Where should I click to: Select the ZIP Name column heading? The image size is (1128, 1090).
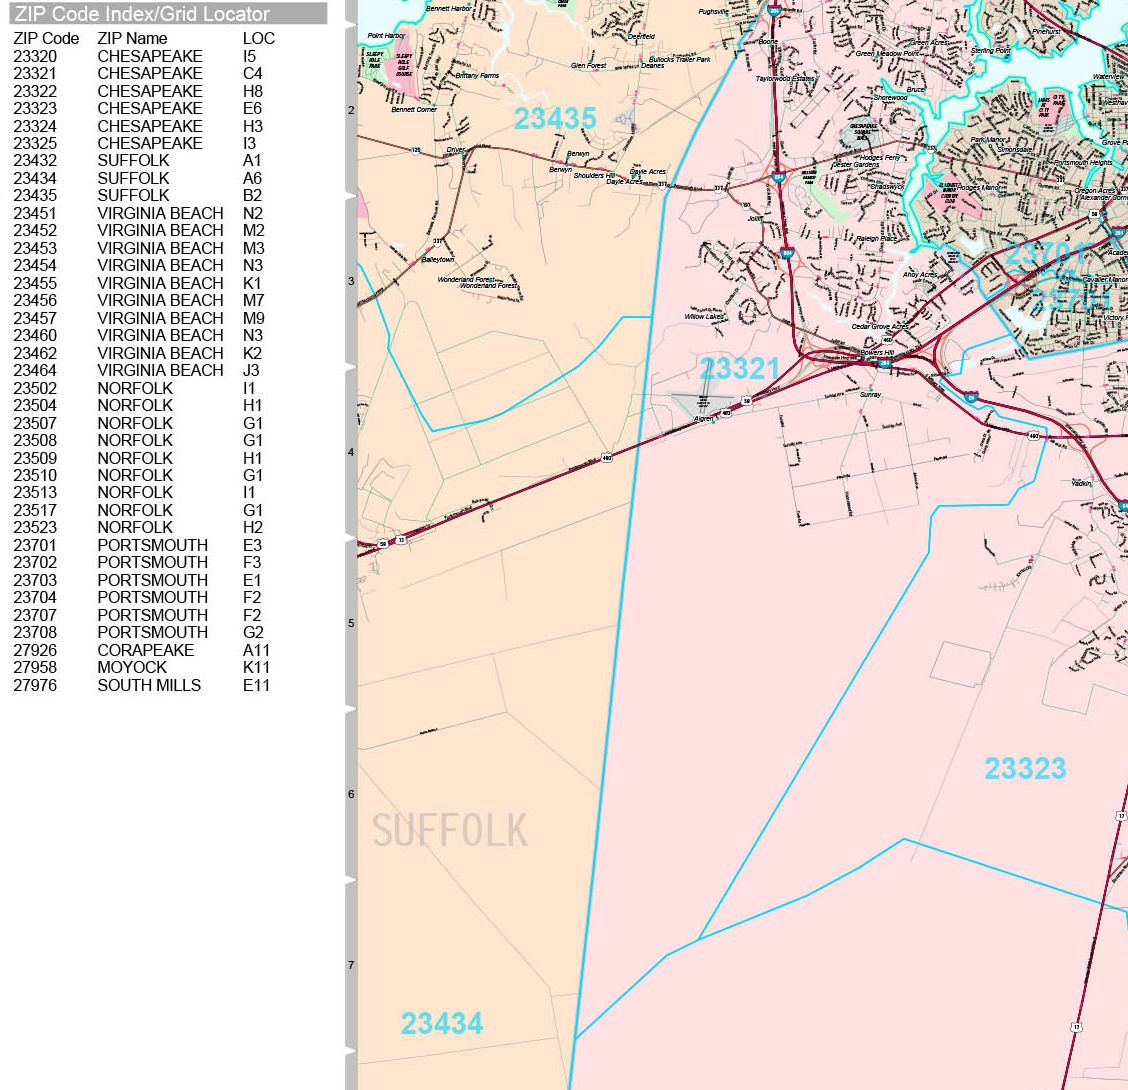click(132, 39)
